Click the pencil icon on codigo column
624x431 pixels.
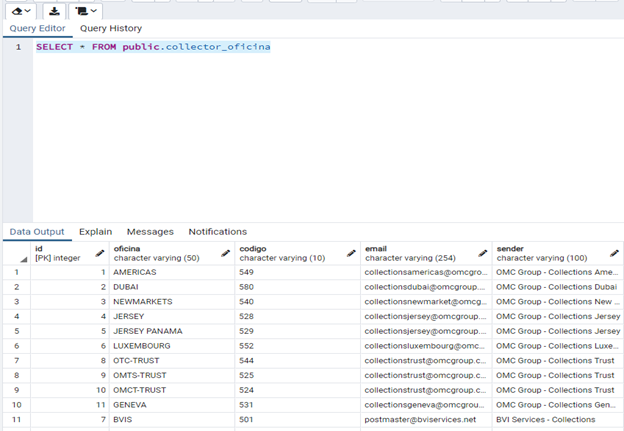pyautogui.click(x=352, y=253)
